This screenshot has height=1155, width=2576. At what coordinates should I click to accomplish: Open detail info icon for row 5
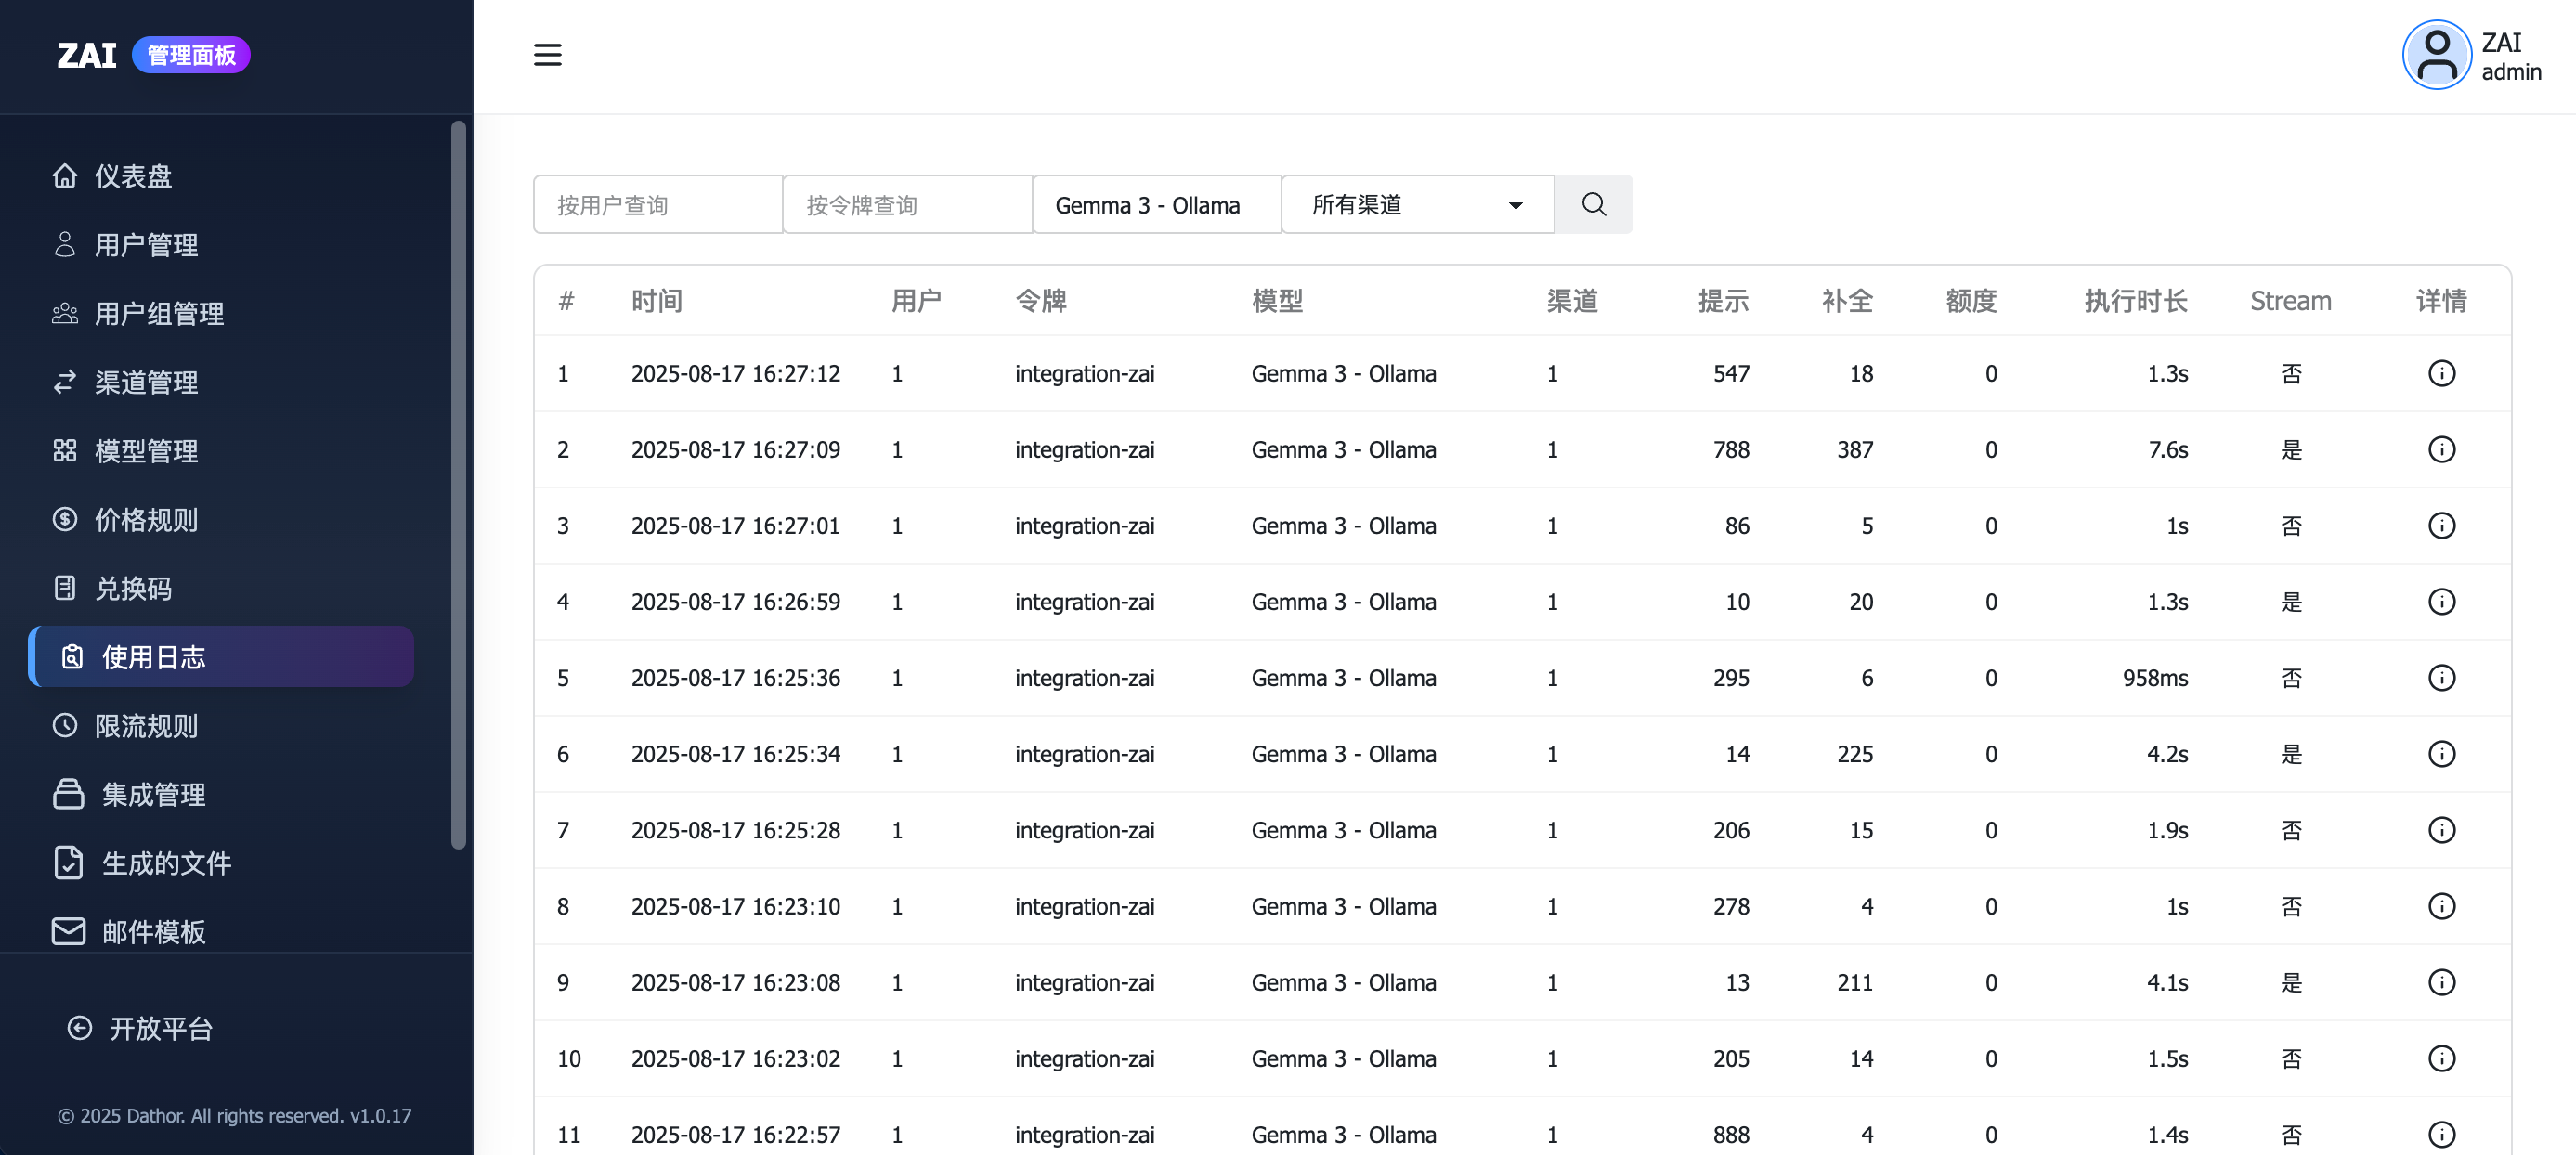coord(2441,678)
